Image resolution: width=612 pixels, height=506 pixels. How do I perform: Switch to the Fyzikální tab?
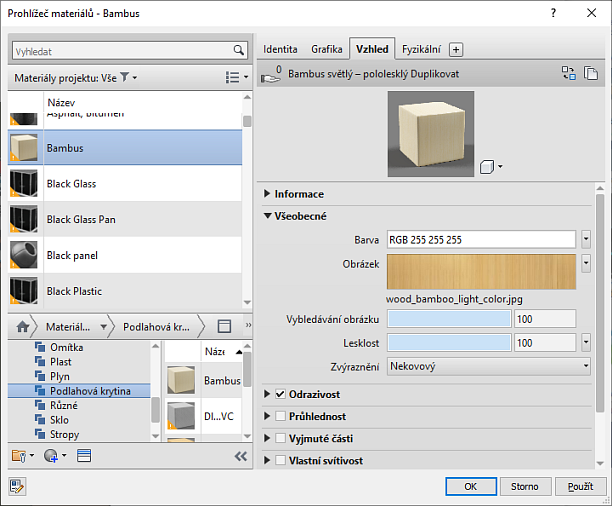click(x=422, y=48)
